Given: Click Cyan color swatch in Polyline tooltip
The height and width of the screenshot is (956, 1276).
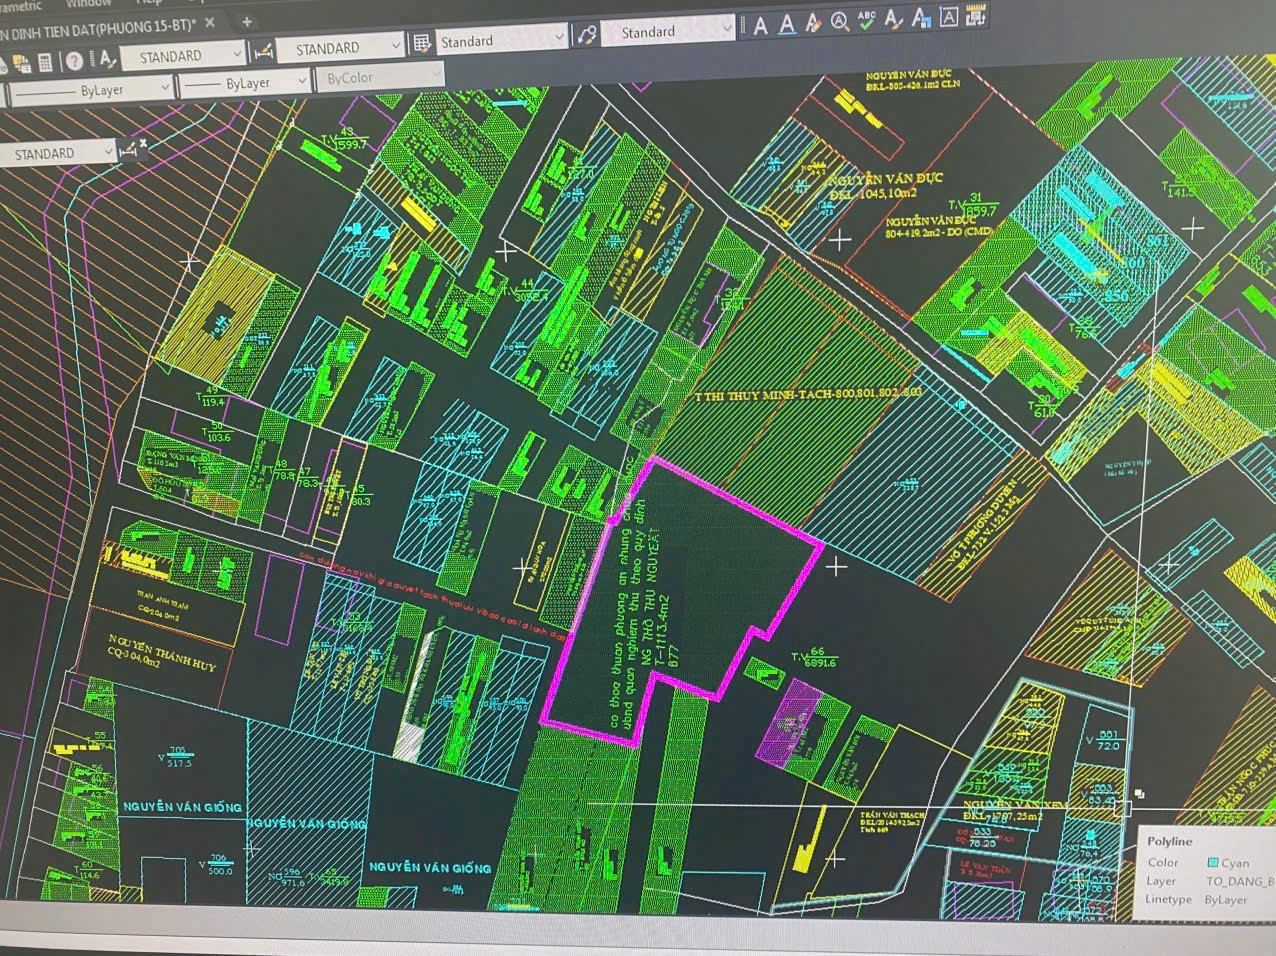Looking at the screenshot, I should click(1212, 862).
